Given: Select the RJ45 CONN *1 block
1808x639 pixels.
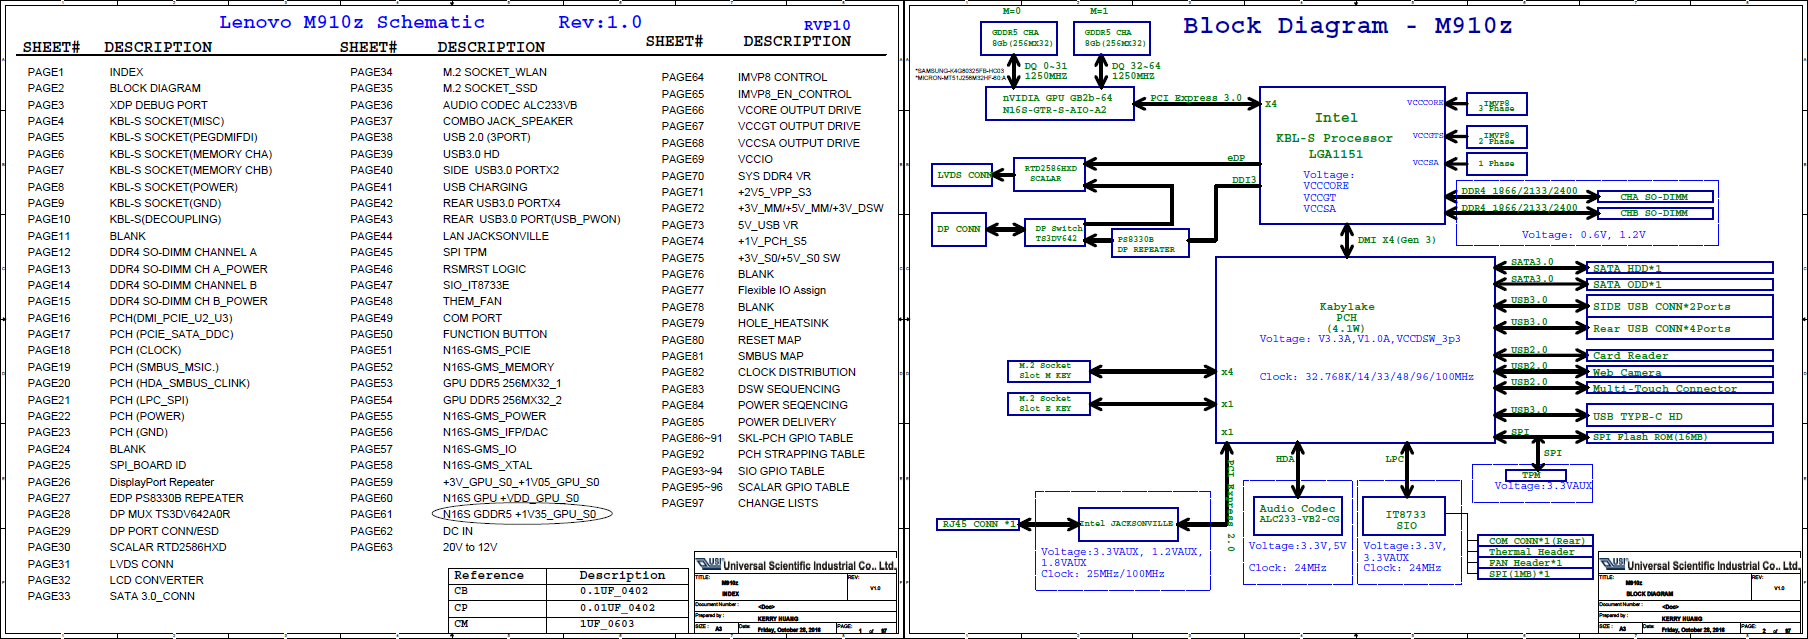Looking at the screenshot, I should [x=977, y=524].
